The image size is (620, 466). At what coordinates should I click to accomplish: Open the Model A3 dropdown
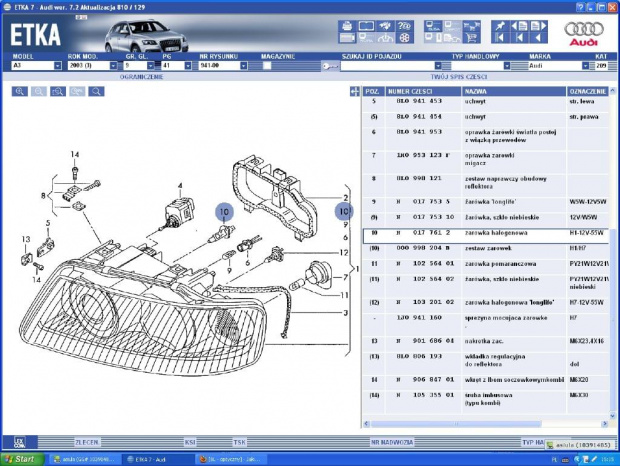pos(58,66)
